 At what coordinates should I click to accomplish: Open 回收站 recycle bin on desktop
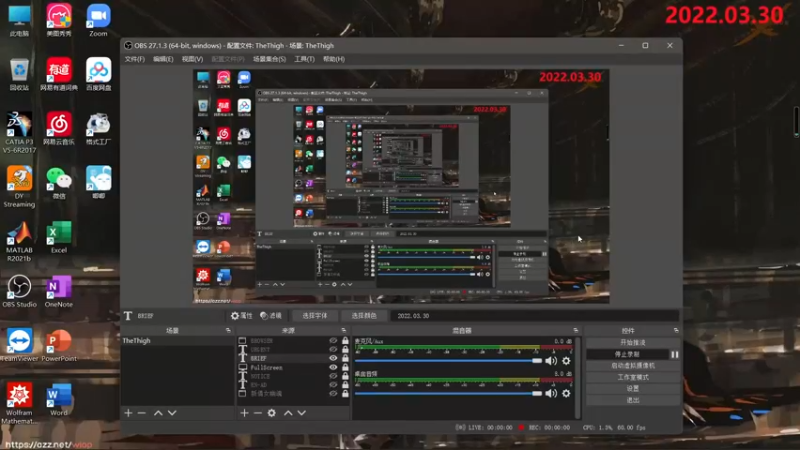tap(19, 74)
